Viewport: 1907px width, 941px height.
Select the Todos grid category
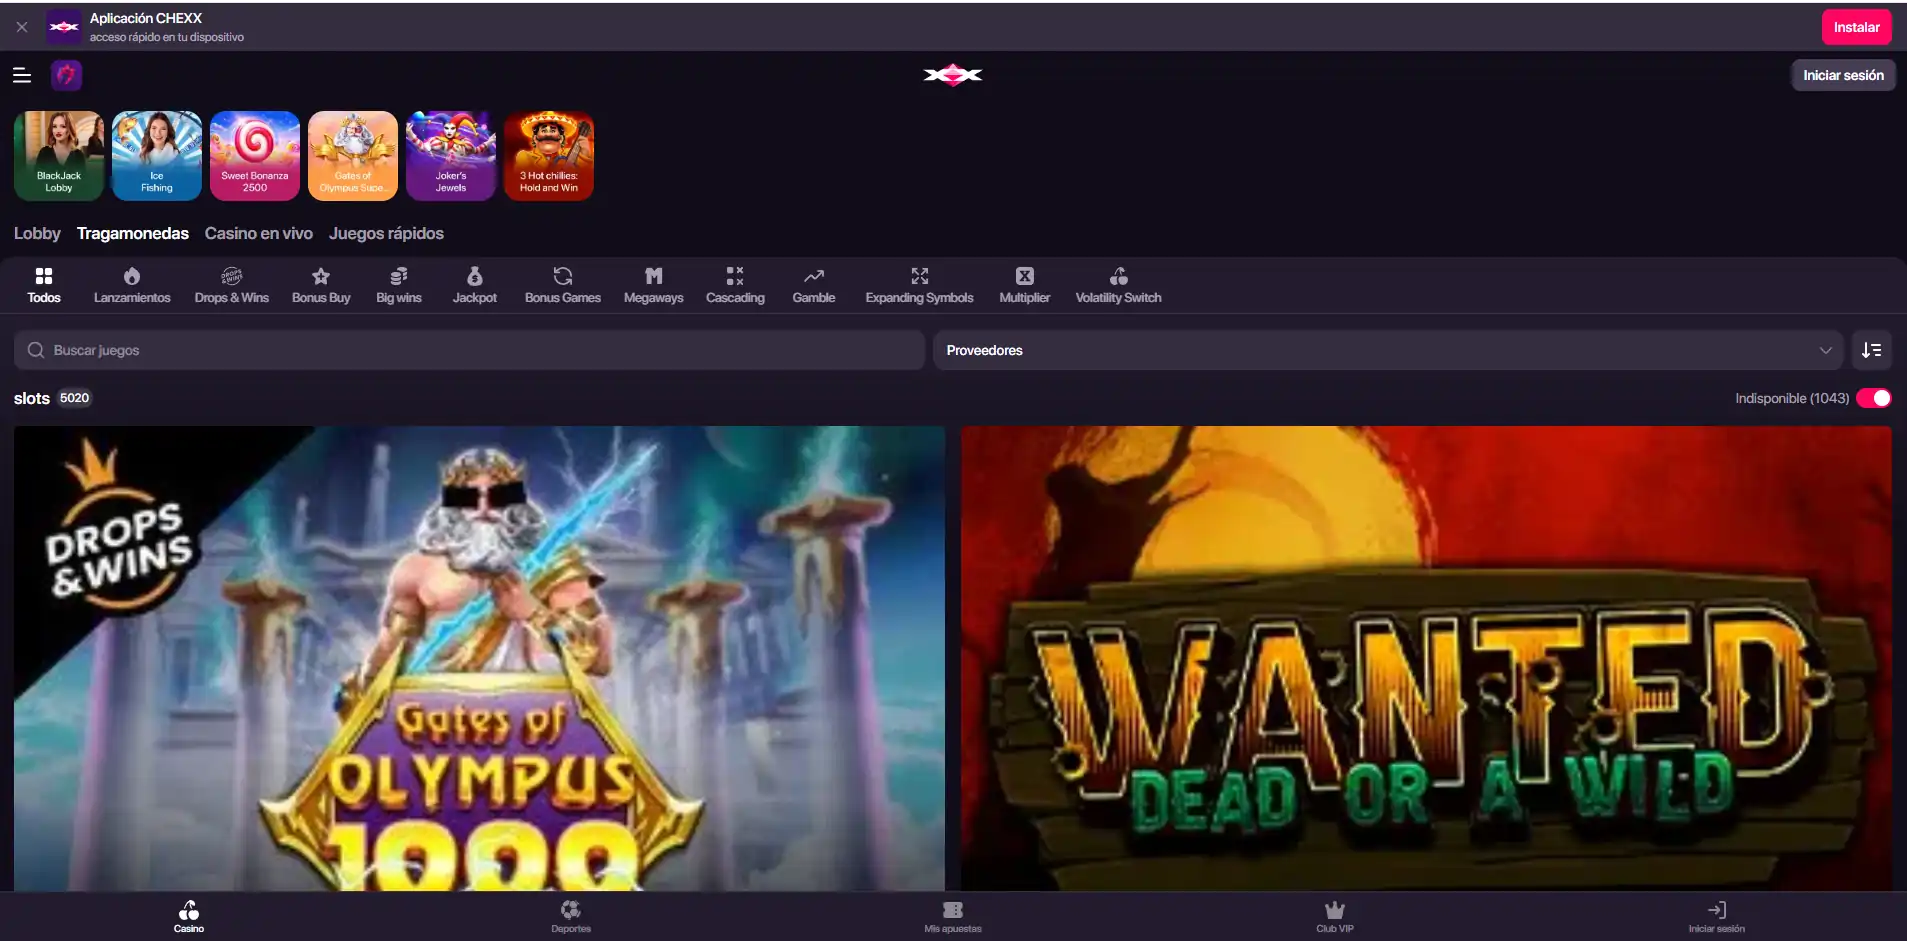tap(44, 285)
